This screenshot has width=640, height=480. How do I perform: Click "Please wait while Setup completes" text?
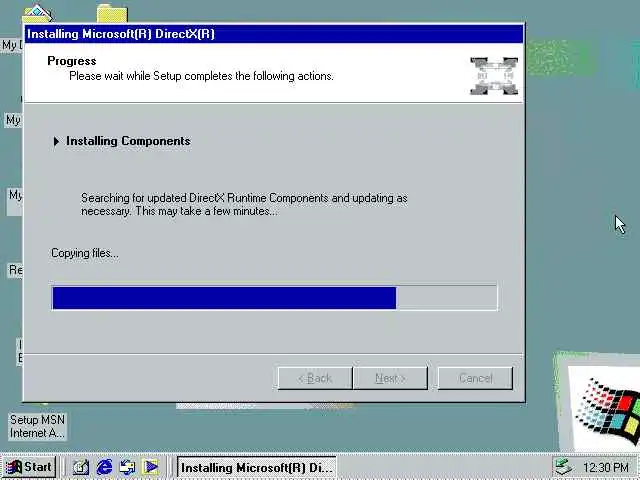click(151, 76)
